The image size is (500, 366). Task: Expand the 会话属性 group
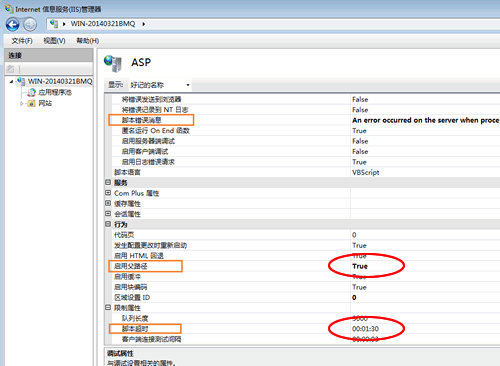click(x=108, y=213)
